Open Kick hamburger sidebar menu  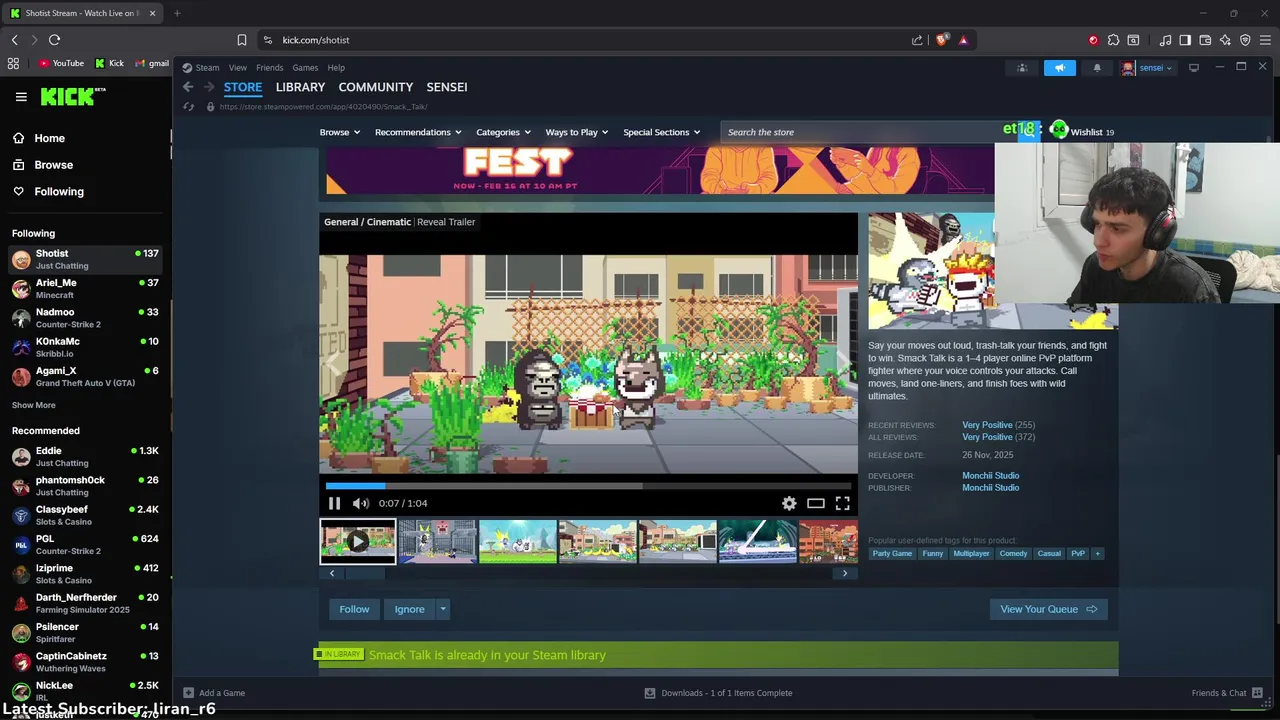pos(21,97)
